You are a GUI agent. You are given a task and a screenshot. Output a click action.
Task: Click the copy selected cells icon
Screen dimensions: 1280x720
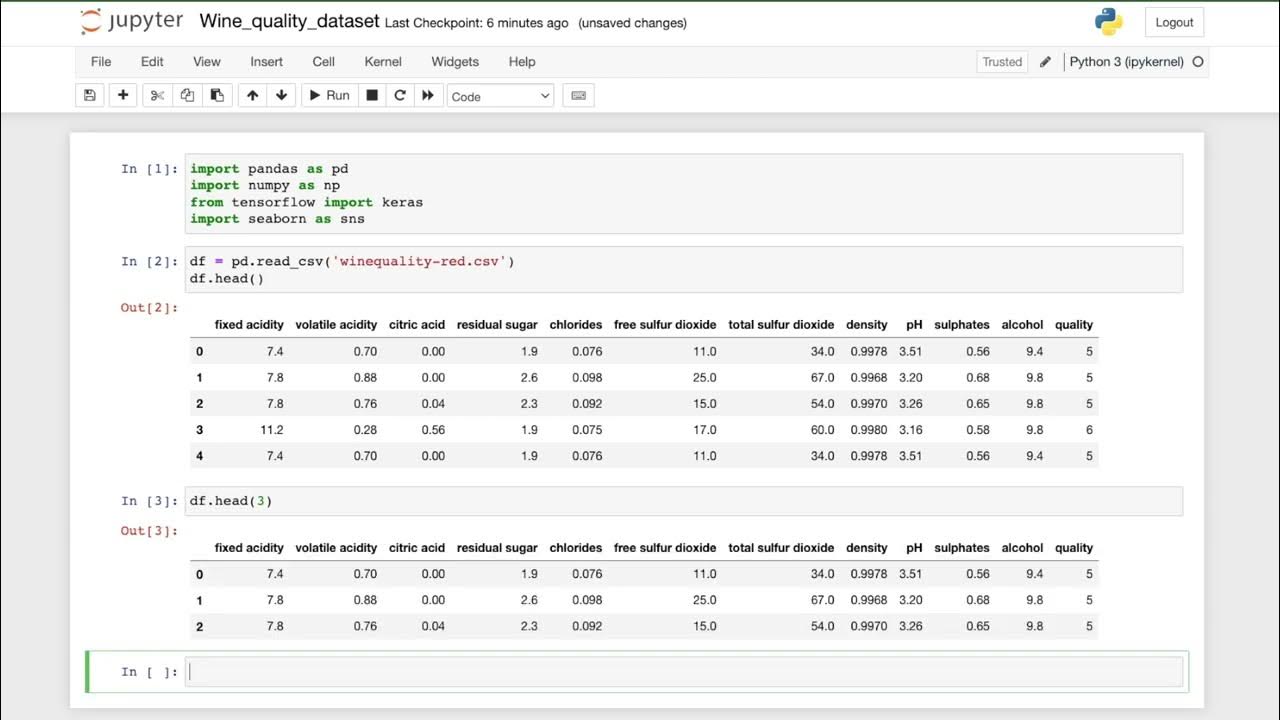pyautogui.click(x=187, y=95)
